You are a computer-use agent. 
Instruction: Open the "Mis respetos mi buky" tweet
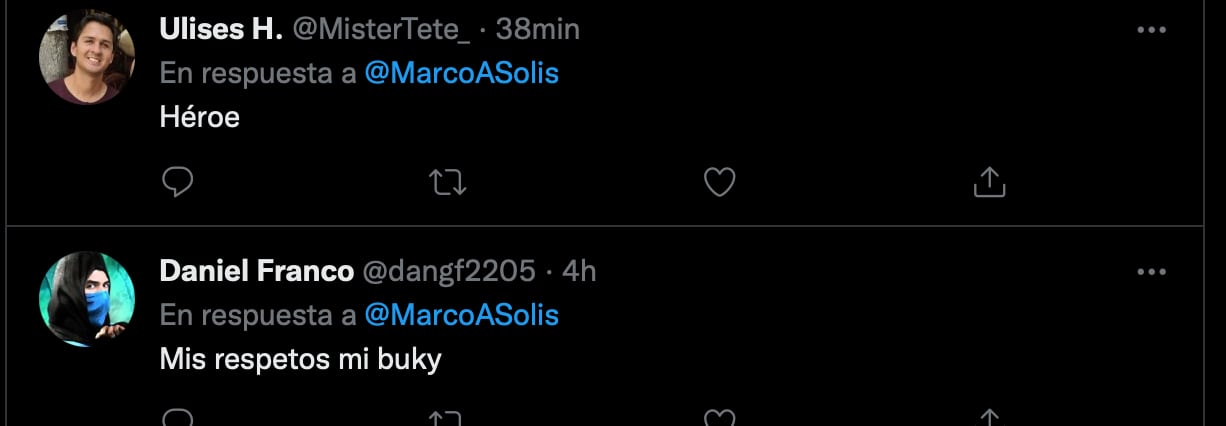coord(300,360)
